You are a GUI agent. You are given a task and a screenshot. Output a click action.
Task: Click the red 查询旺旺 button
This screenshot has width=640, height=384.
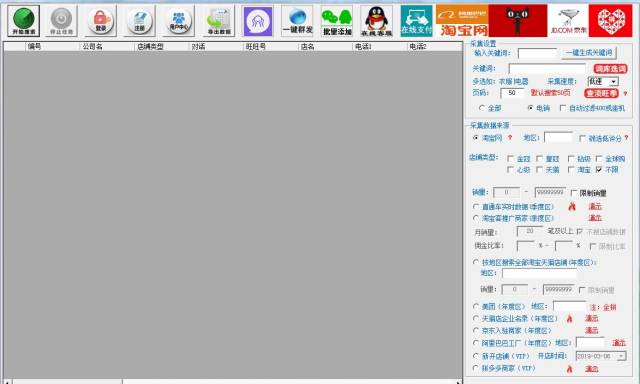601,93
